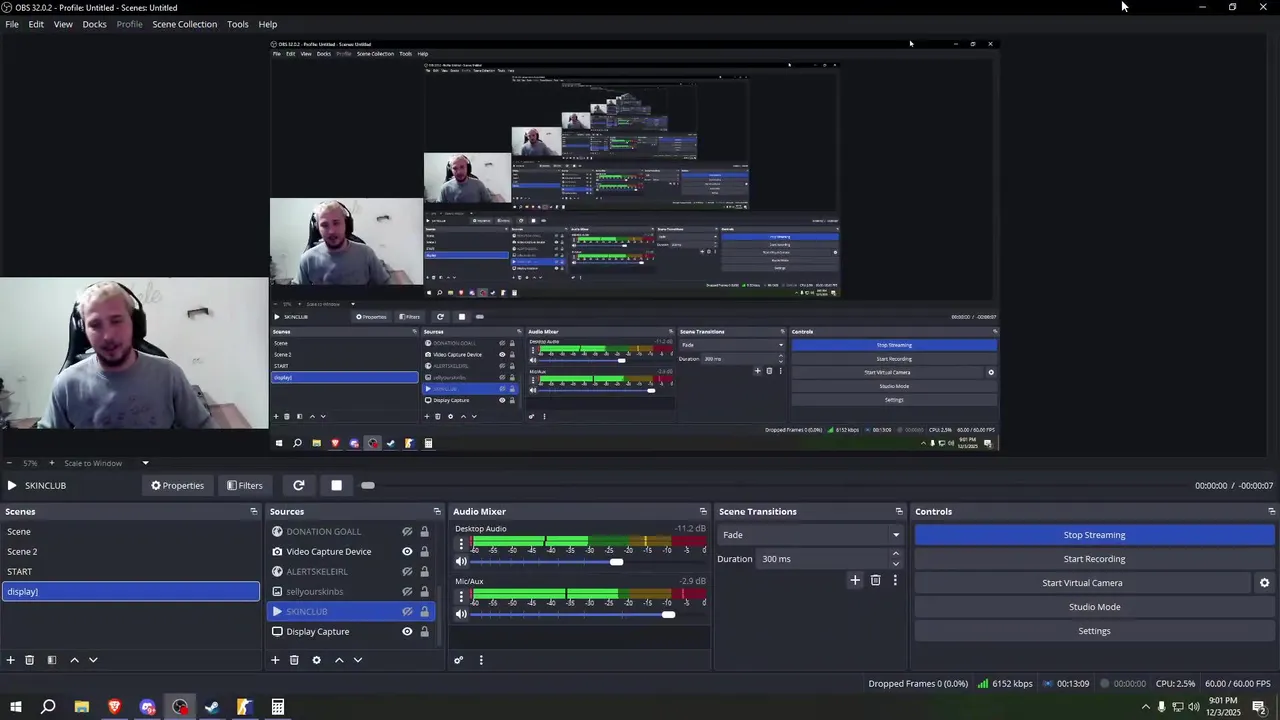
Task: Open the Fade transition dropdown
Action: click(x=810, y=535)
